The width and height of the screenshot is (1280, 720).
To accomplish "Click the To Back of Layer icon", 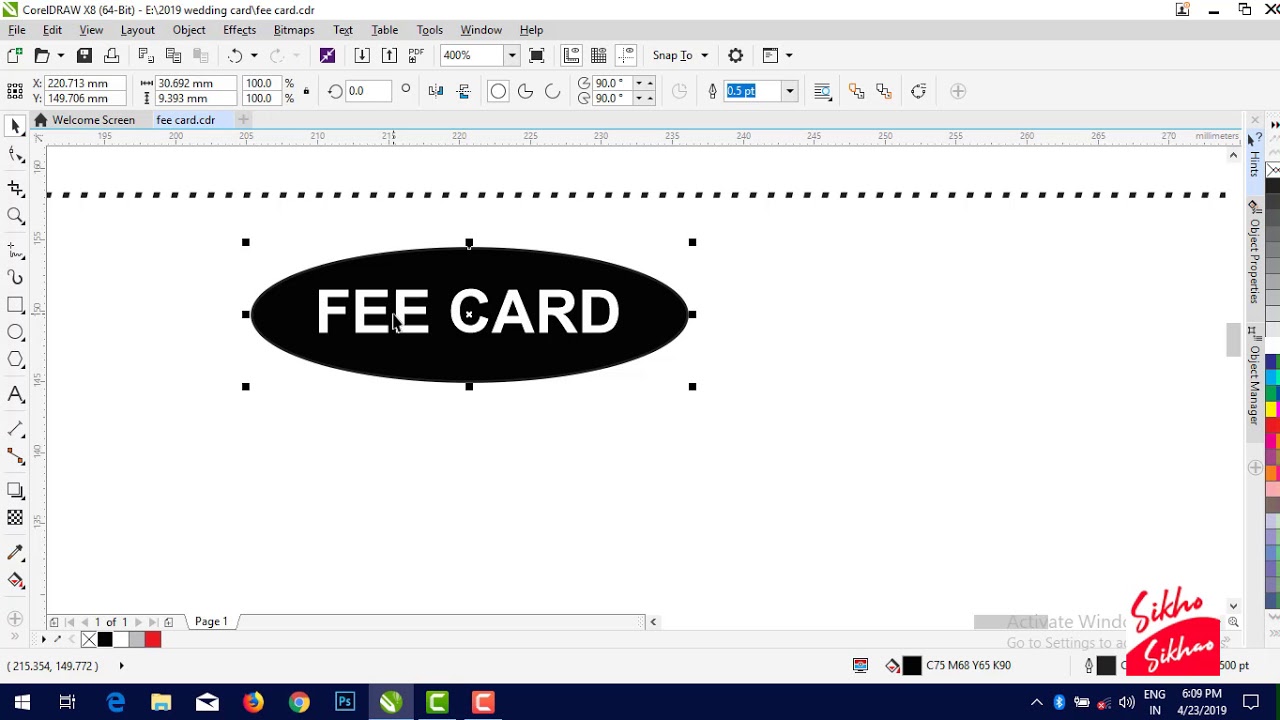I will coord(884,91).
